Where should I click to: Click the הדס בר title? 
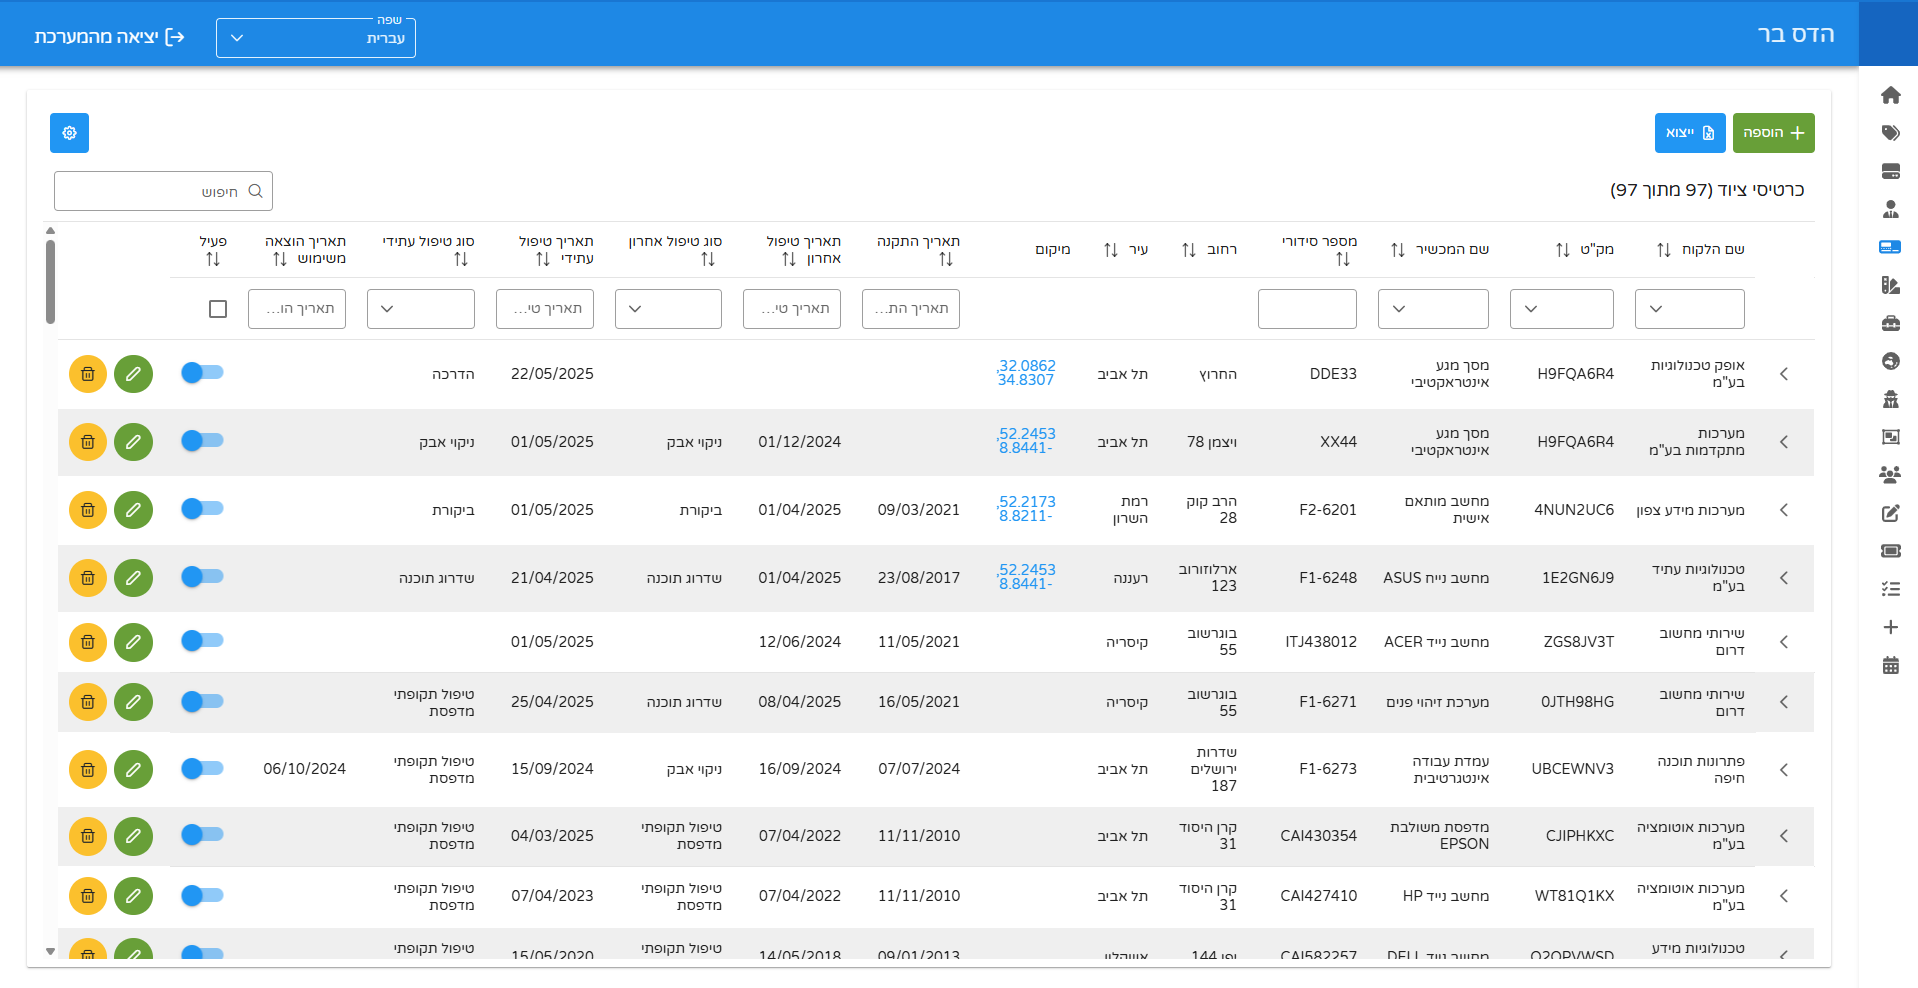(x=1796, y=34)
